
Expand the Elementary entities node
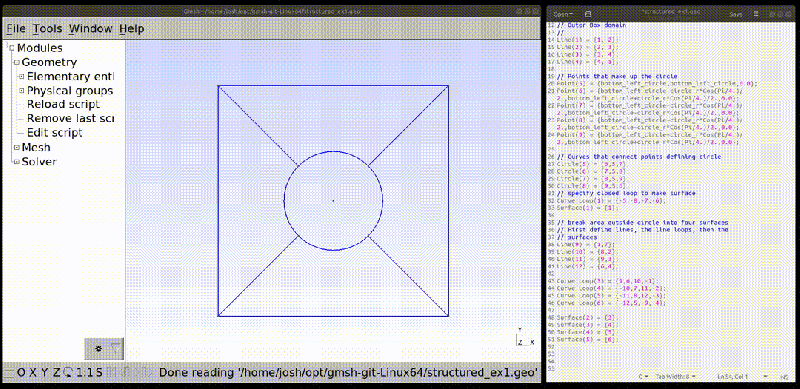[21, 77]
